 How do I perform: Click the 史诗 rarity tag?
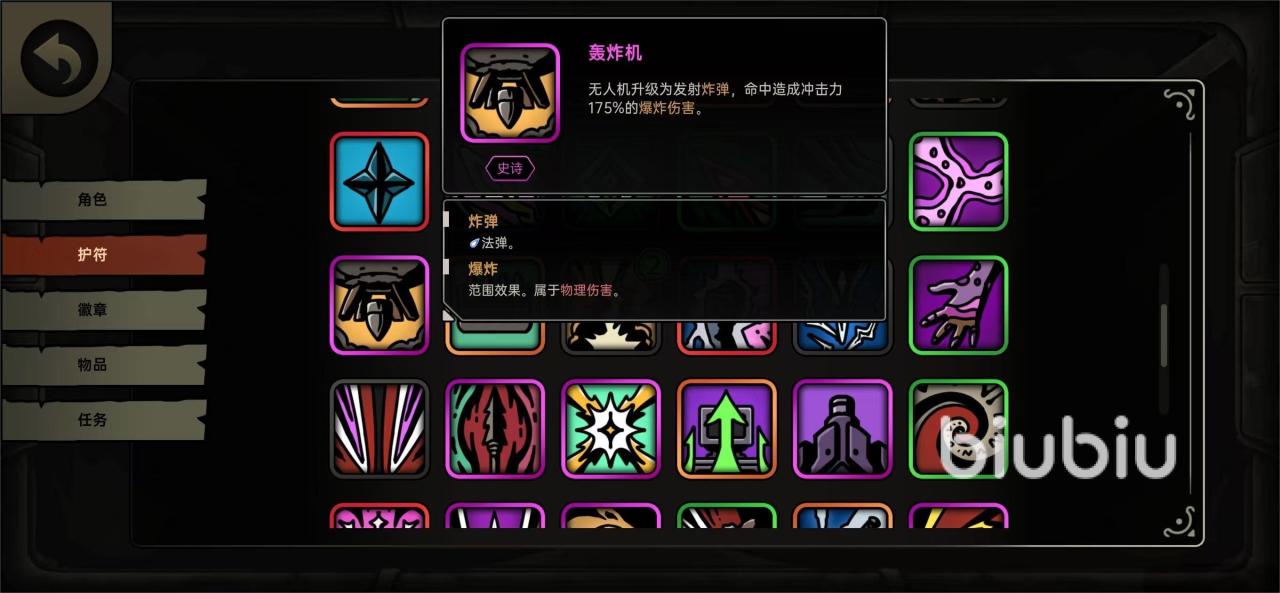[x=510, y=168]
